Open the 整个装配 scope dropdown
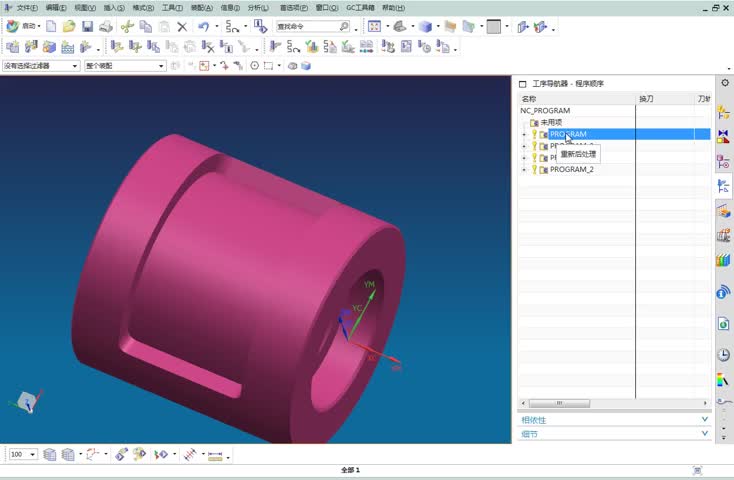 tap(124, 66)
